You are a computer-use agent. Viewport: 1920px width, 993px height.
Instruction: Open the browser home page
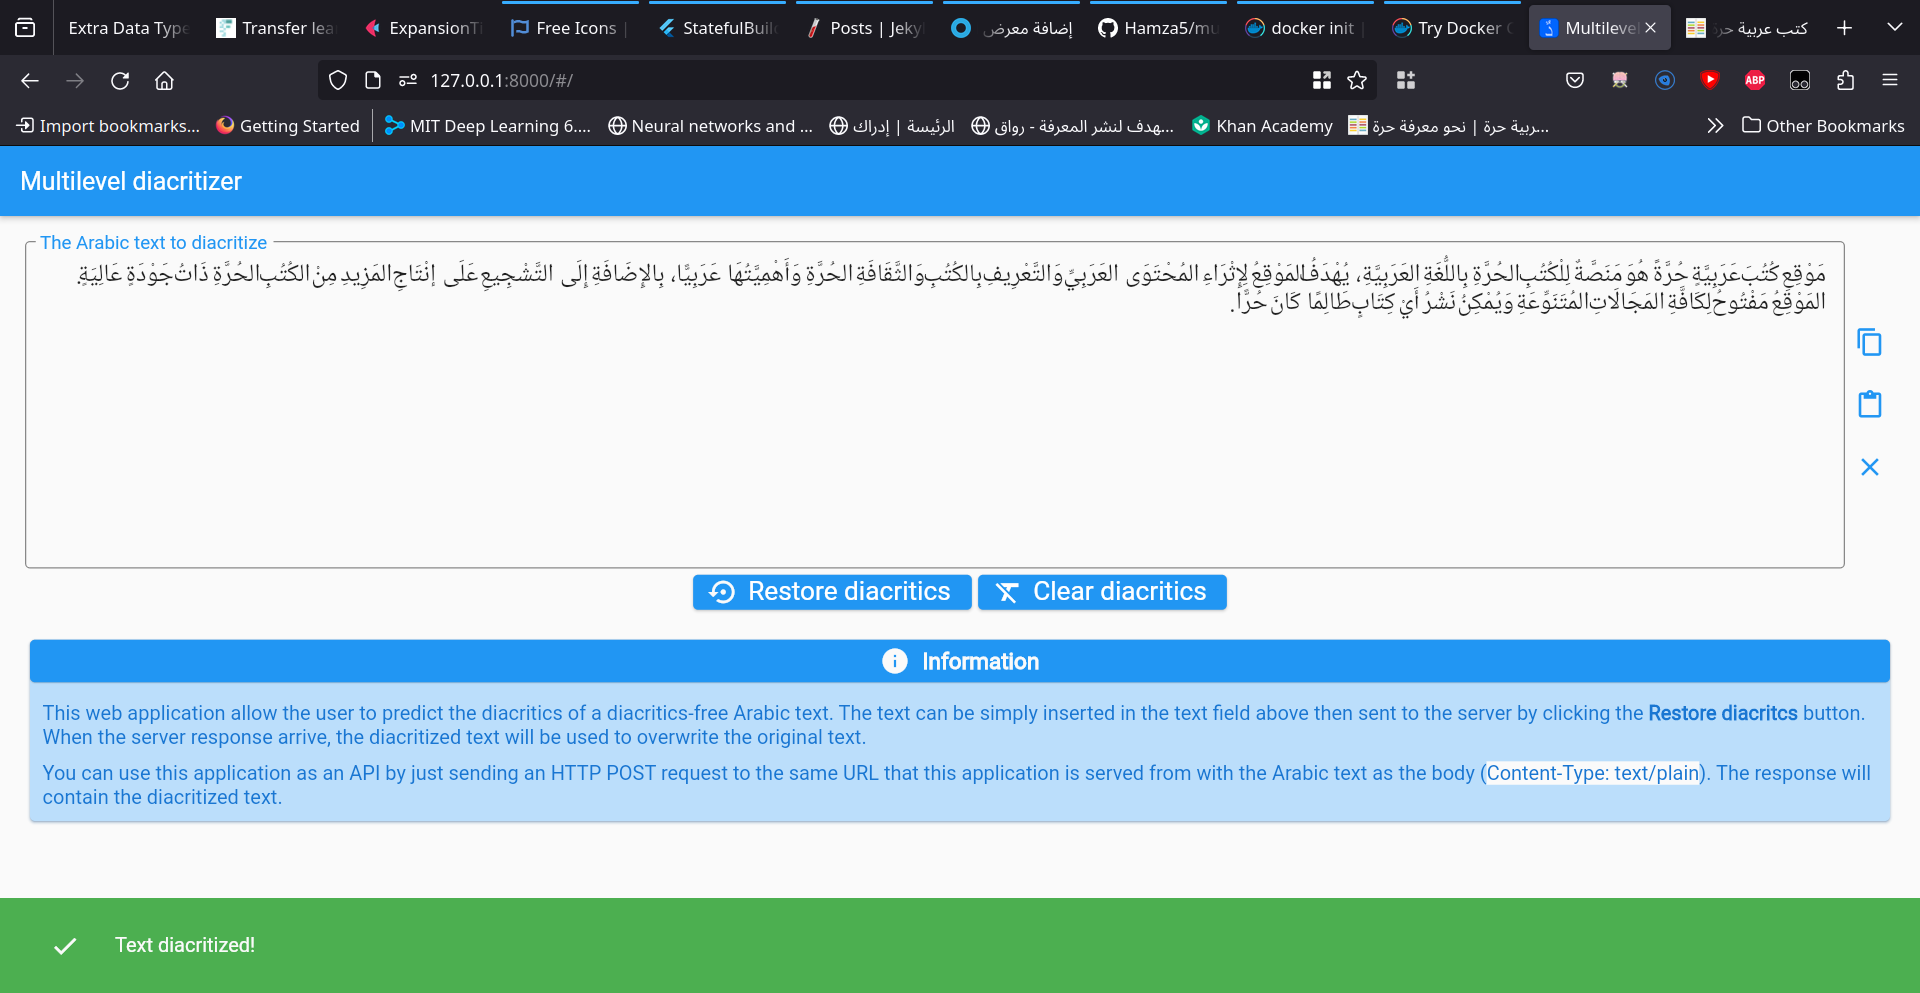click(x=165, y=81)
